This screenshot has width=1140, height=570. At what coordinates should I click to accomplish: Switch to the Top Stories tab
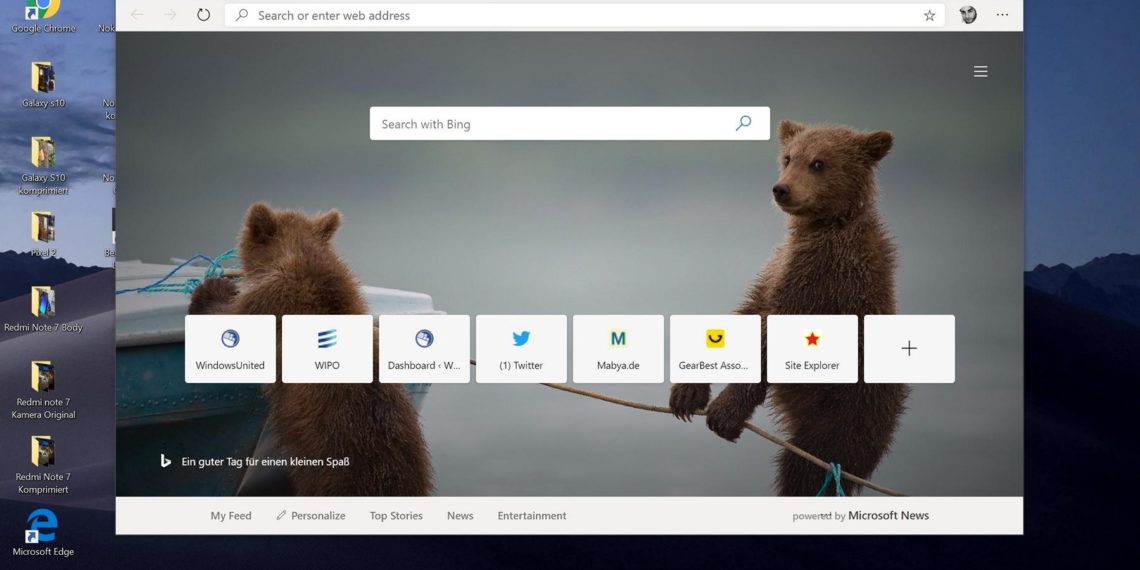click(396, 516)
